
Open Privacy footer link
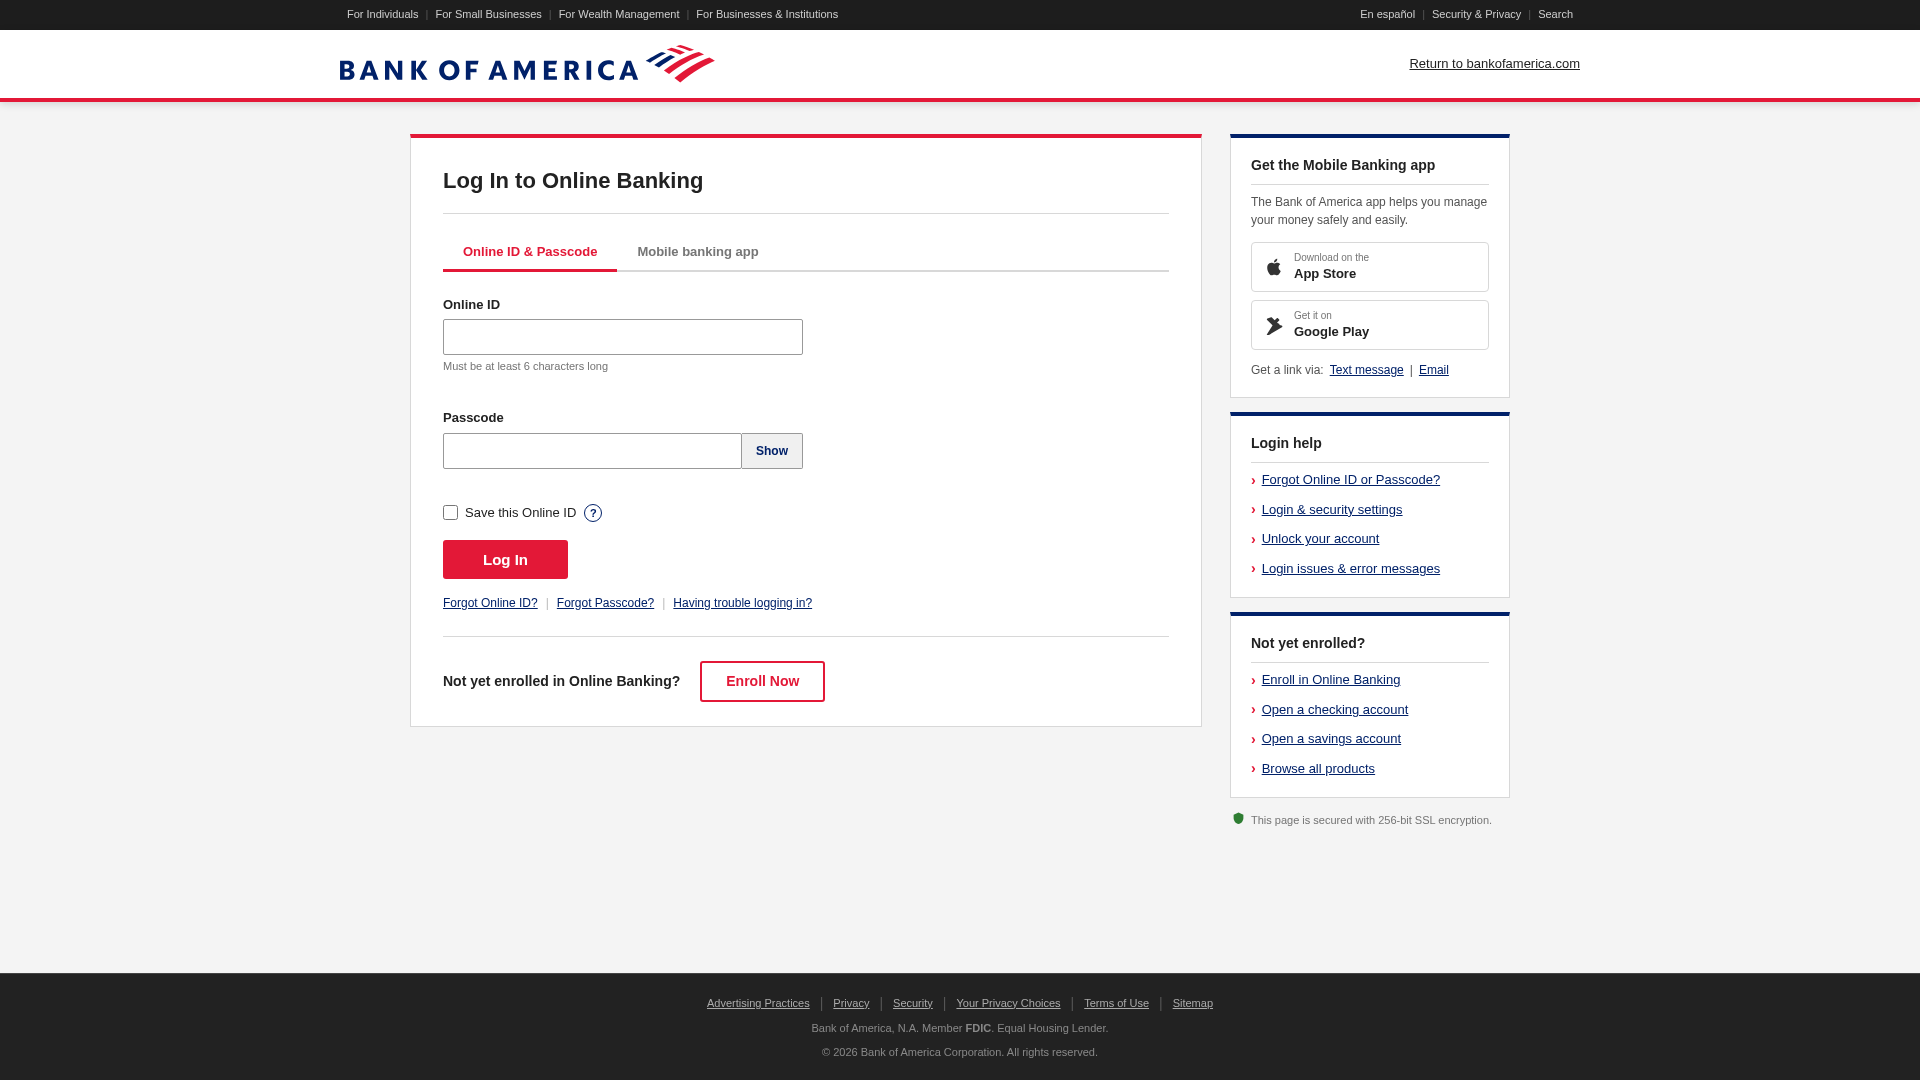(x=851, y=1003)
